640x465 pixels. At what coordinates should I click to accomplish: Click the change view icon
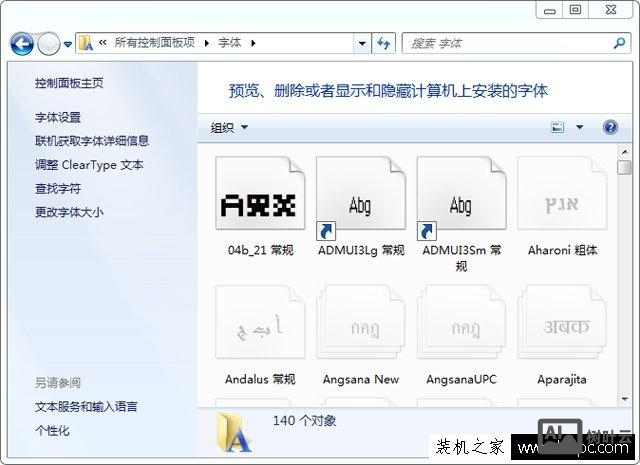(x=558, y=127)
